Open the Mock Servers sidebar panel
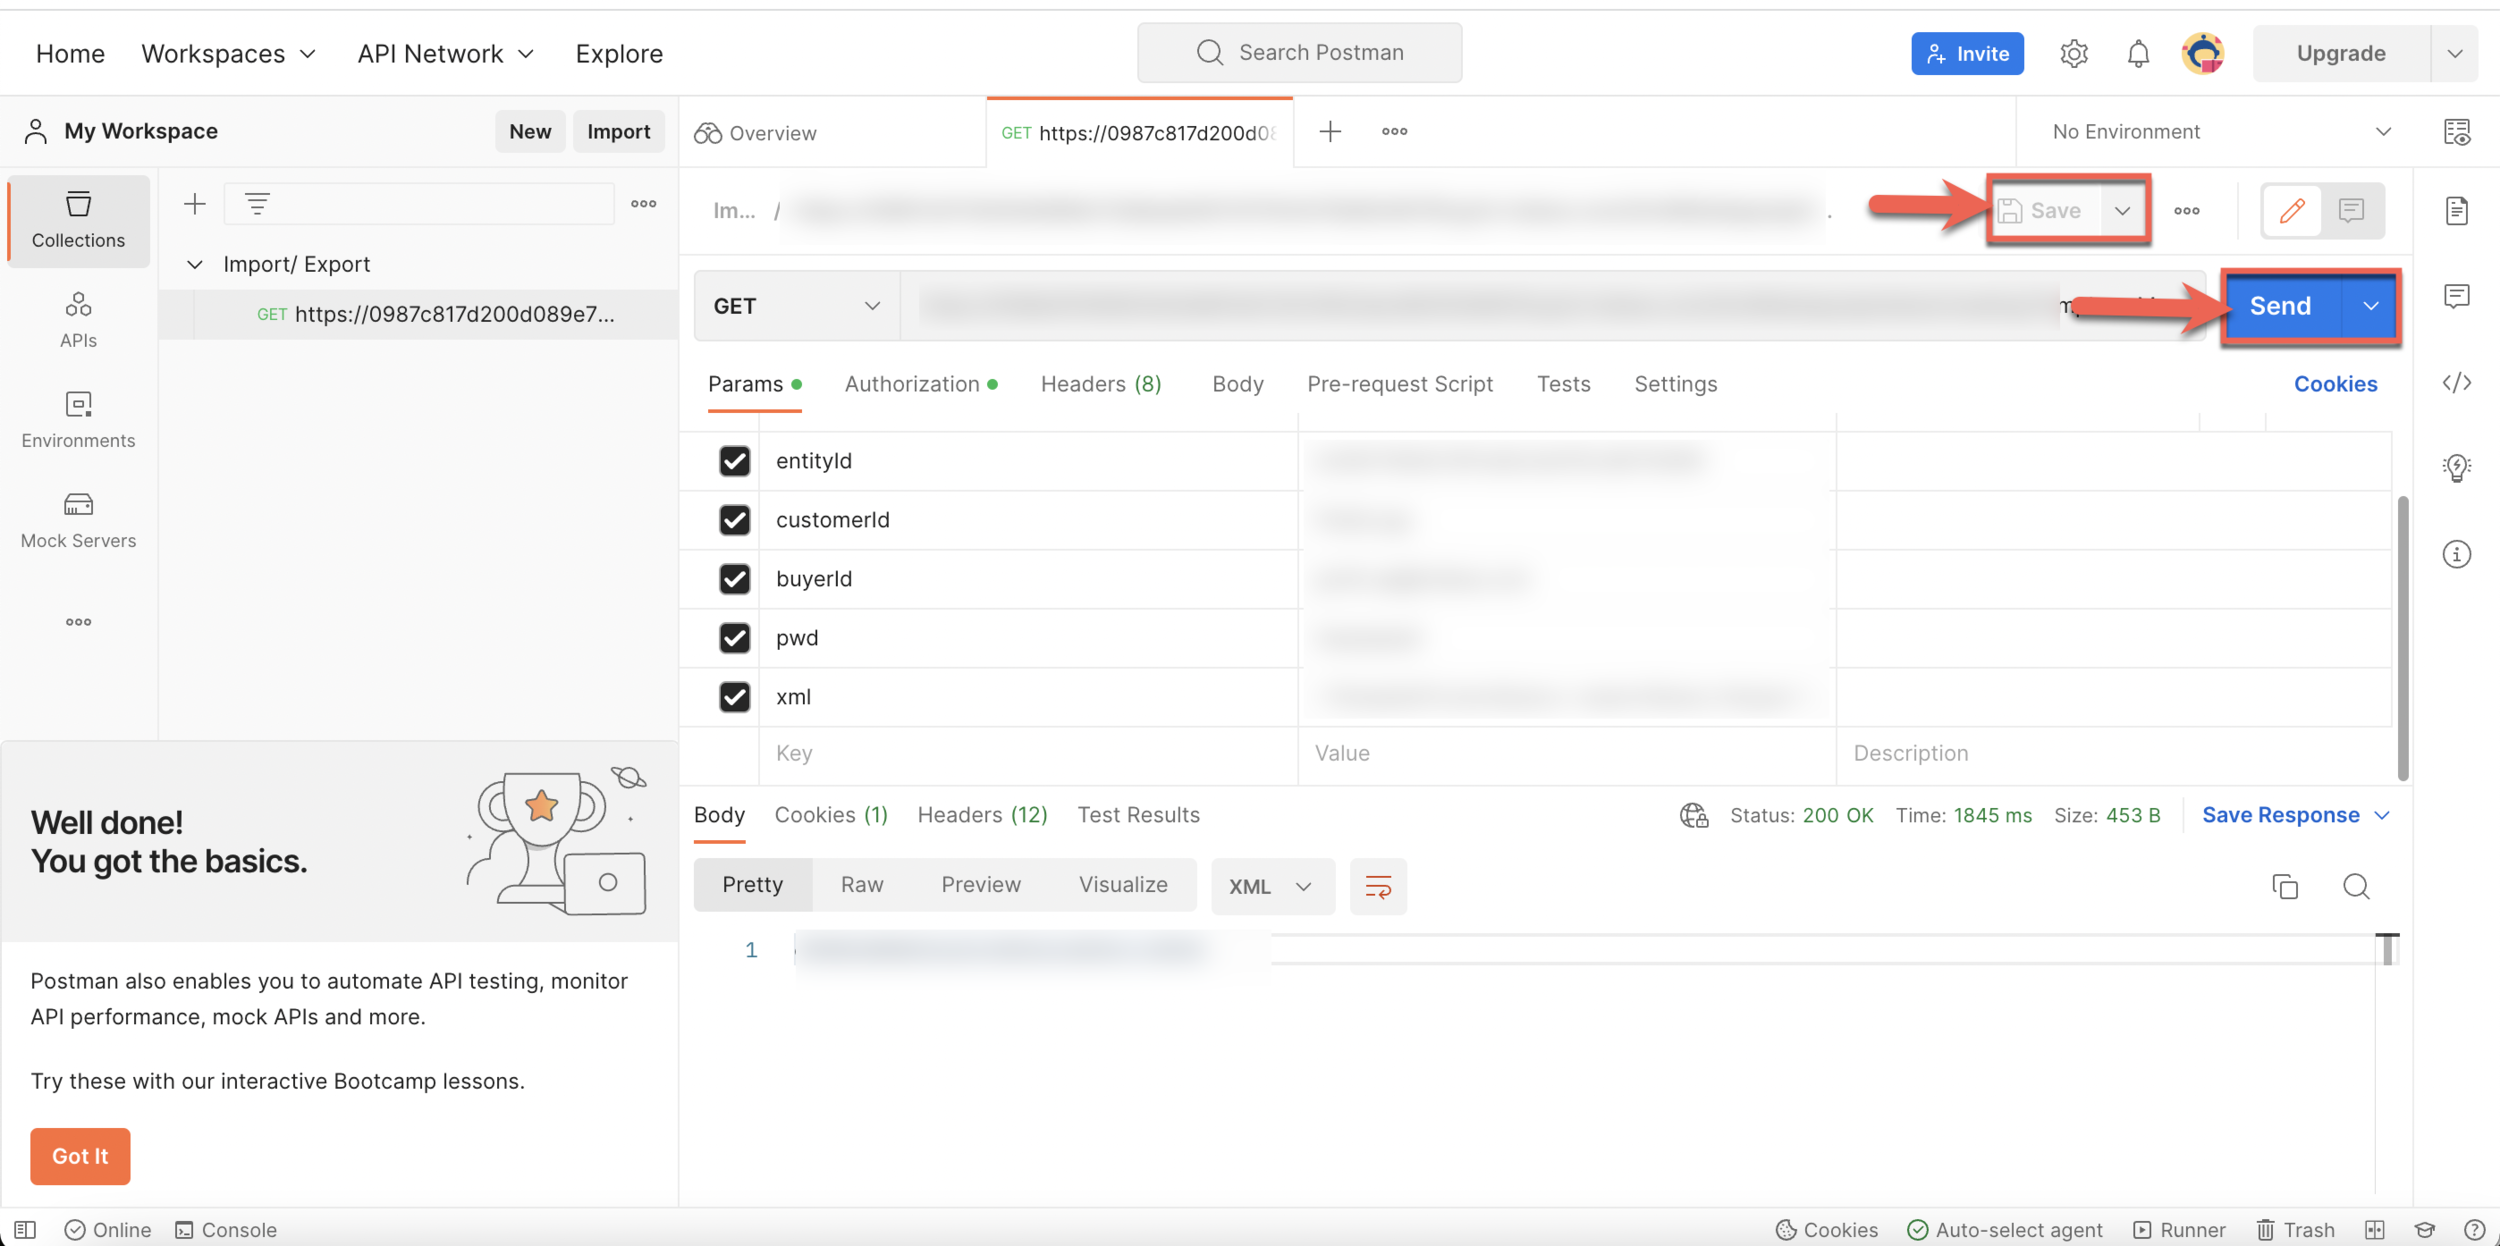Viewport: 2500px width, 1246px height. (x=78, y=520)
